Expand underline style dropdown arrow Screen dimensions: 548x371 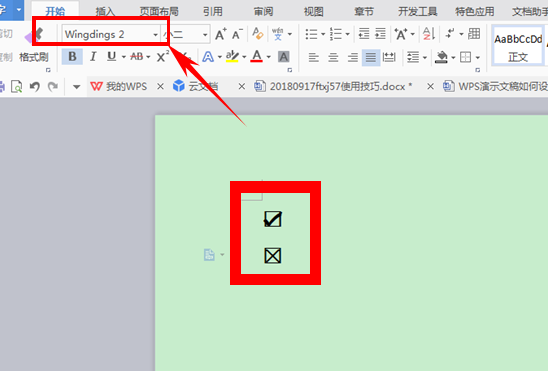tap(124, 57)
